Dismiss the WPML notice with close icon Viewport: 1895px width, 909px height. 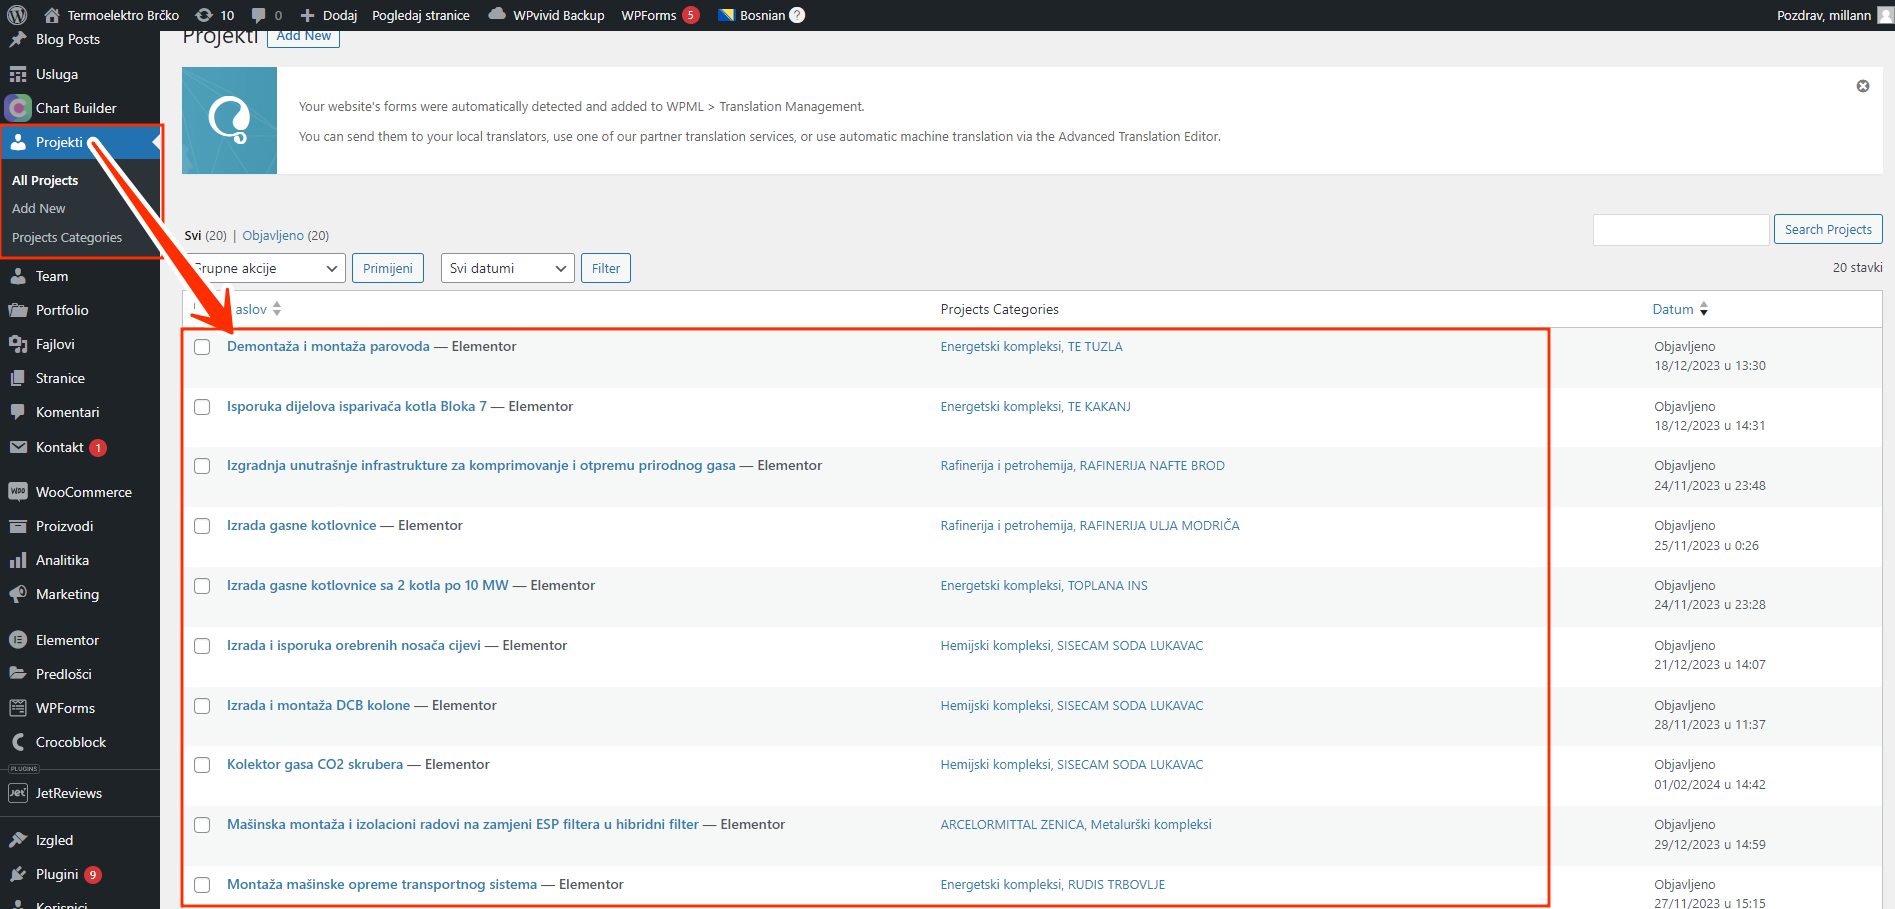click(x=1863, y=86)
